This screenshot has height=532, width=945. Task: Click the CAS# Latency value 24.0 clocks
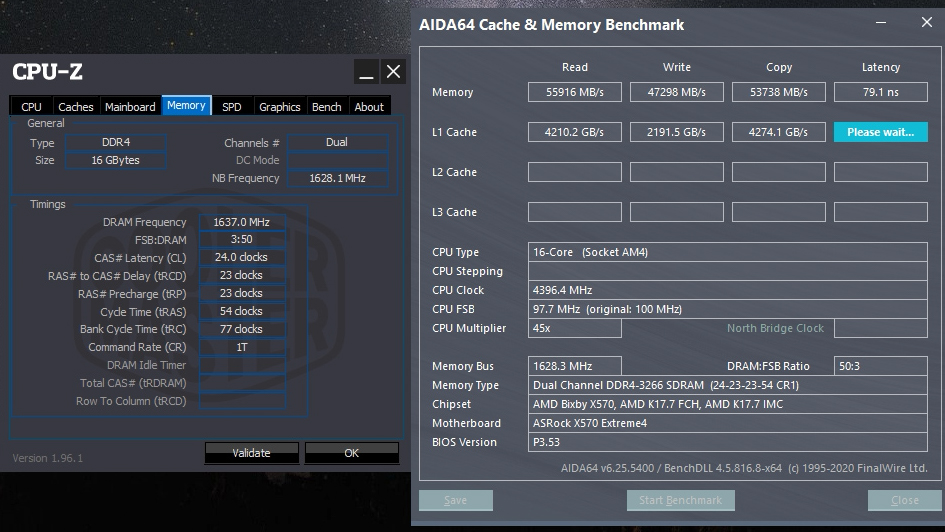(x=242, y=257)
